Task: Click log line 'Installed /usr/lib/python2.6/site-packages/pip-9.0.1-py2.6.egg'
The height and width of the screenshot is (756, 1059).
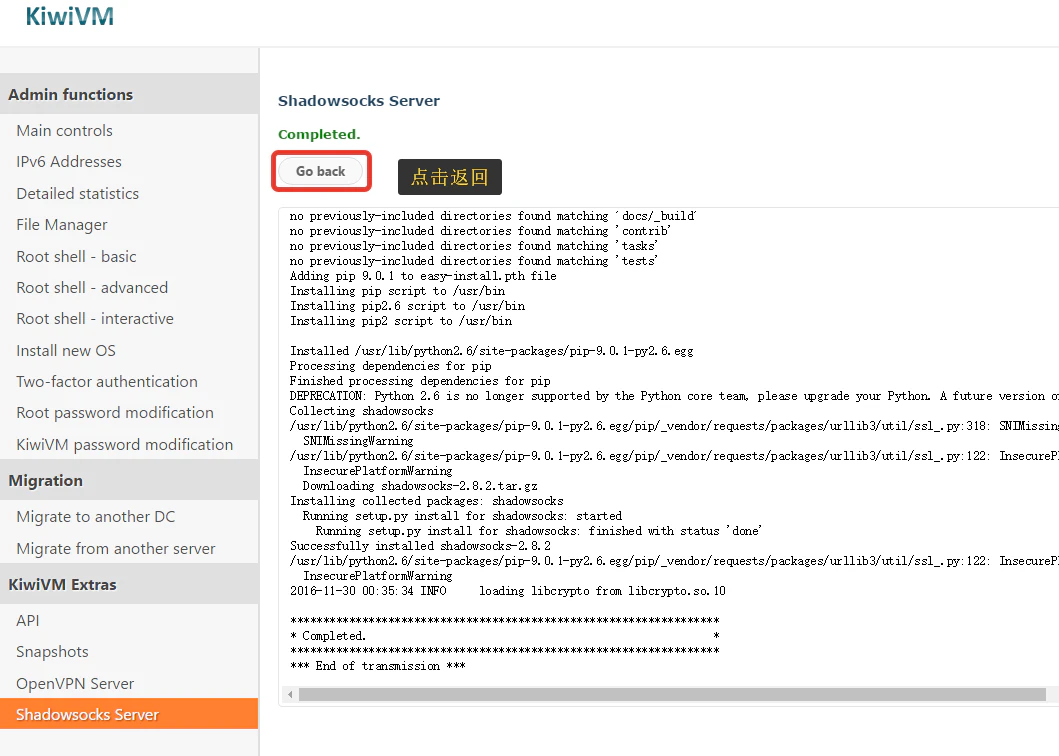Action: (491, 351)
